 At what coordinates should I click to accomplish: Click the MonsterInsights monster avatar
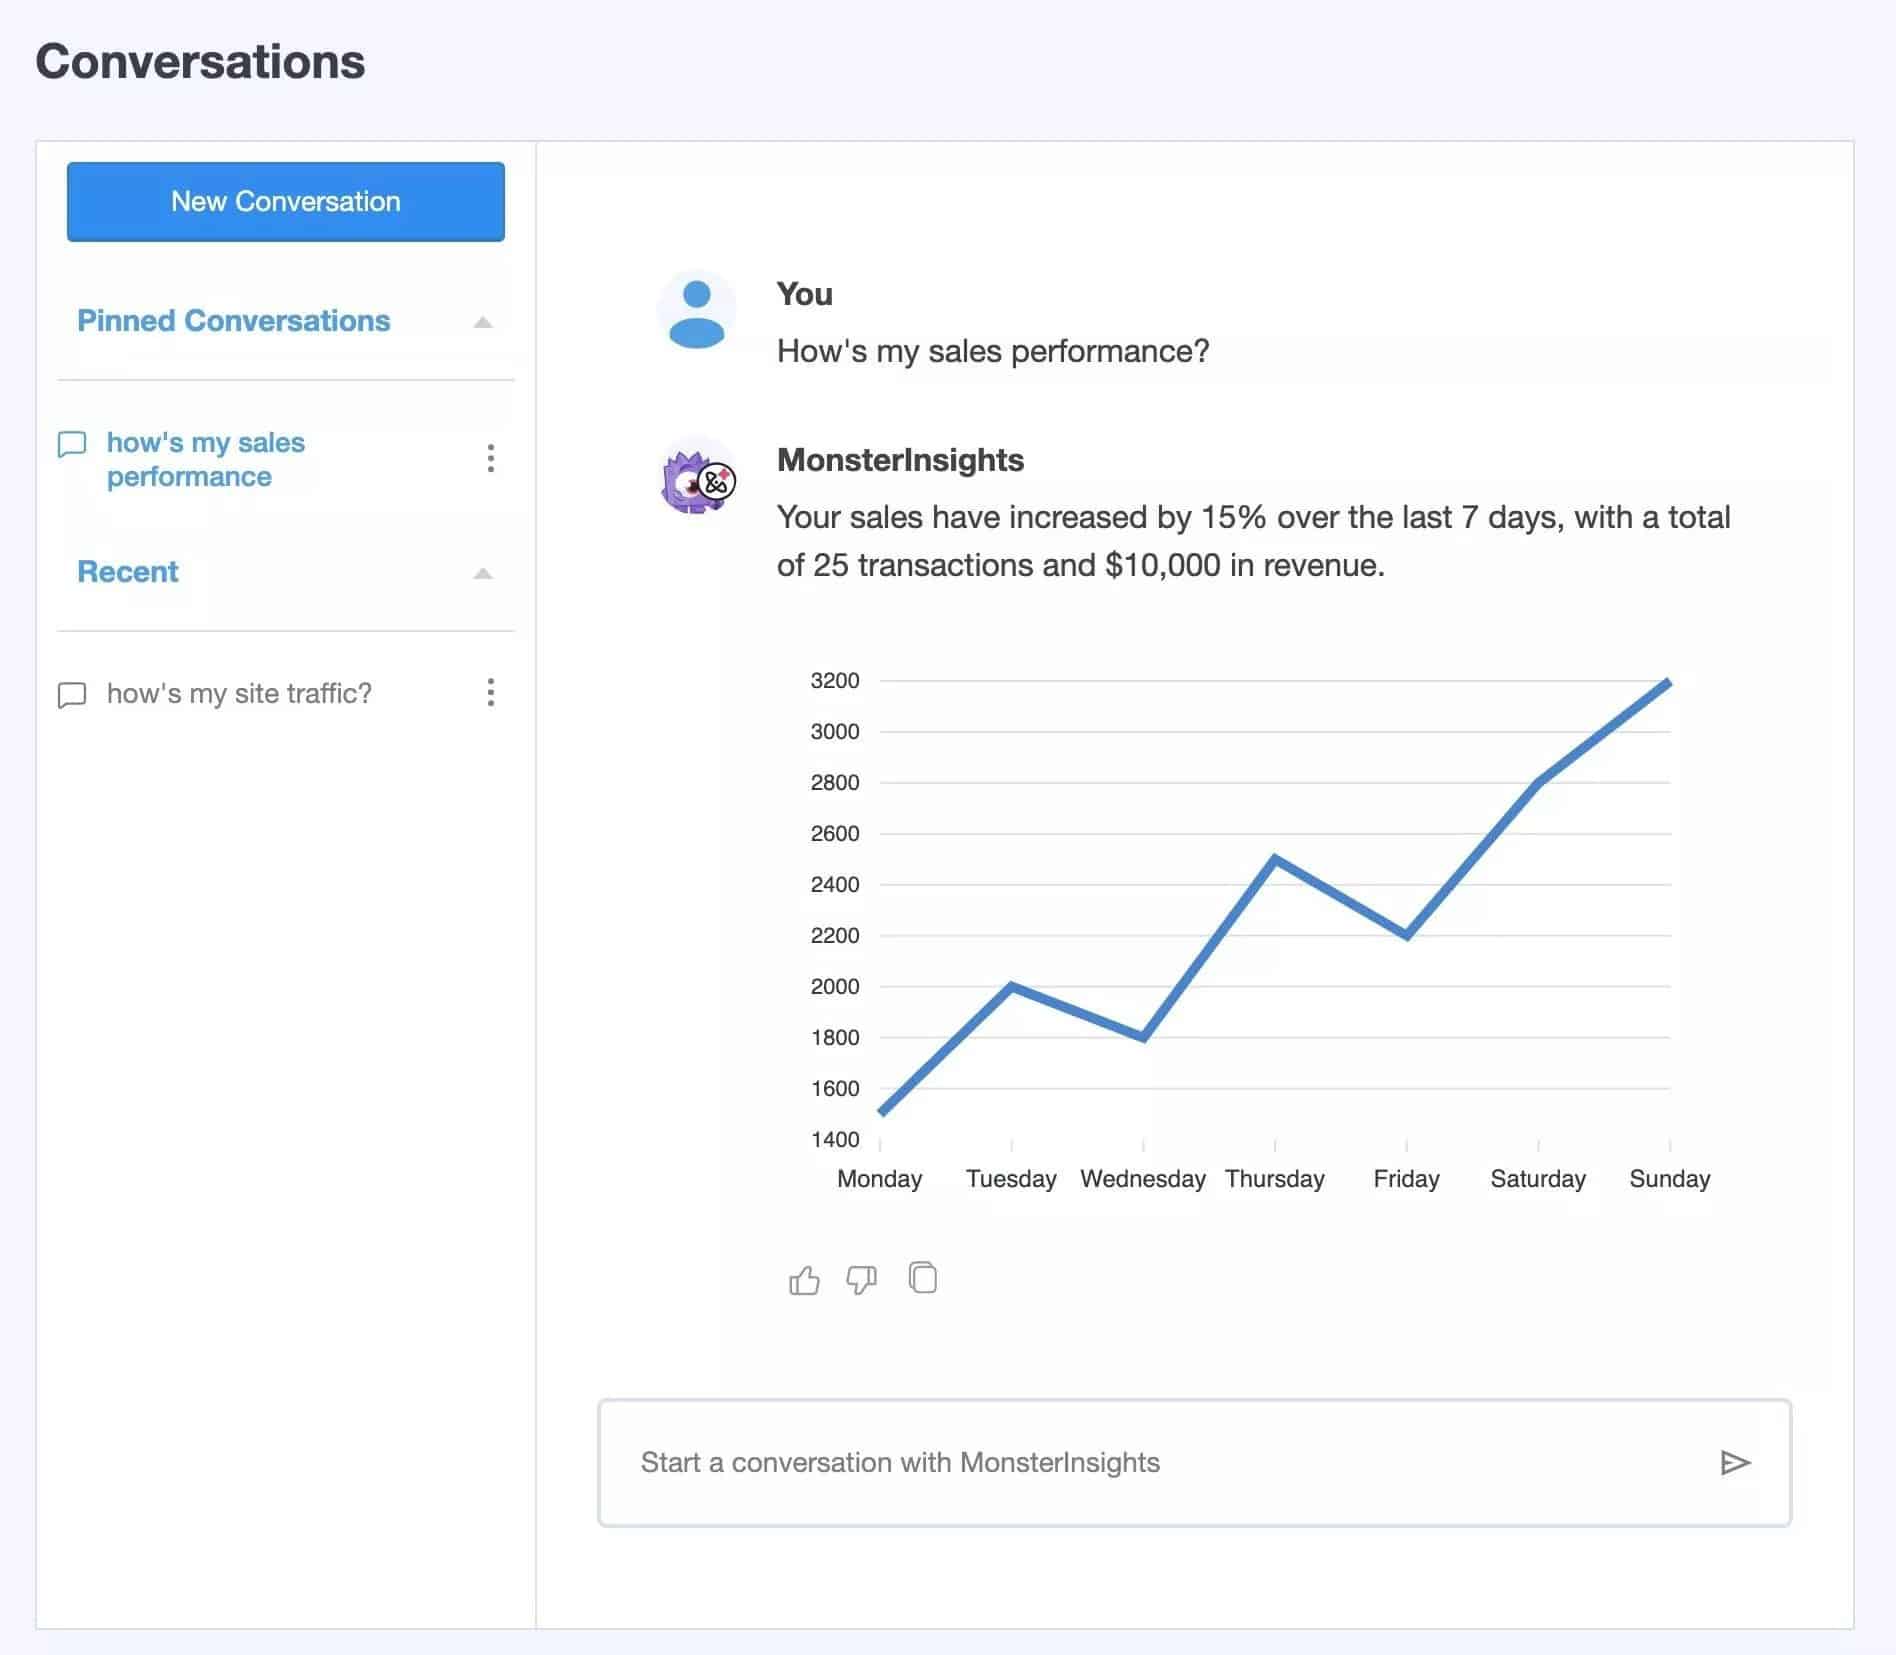pos(697,478)
